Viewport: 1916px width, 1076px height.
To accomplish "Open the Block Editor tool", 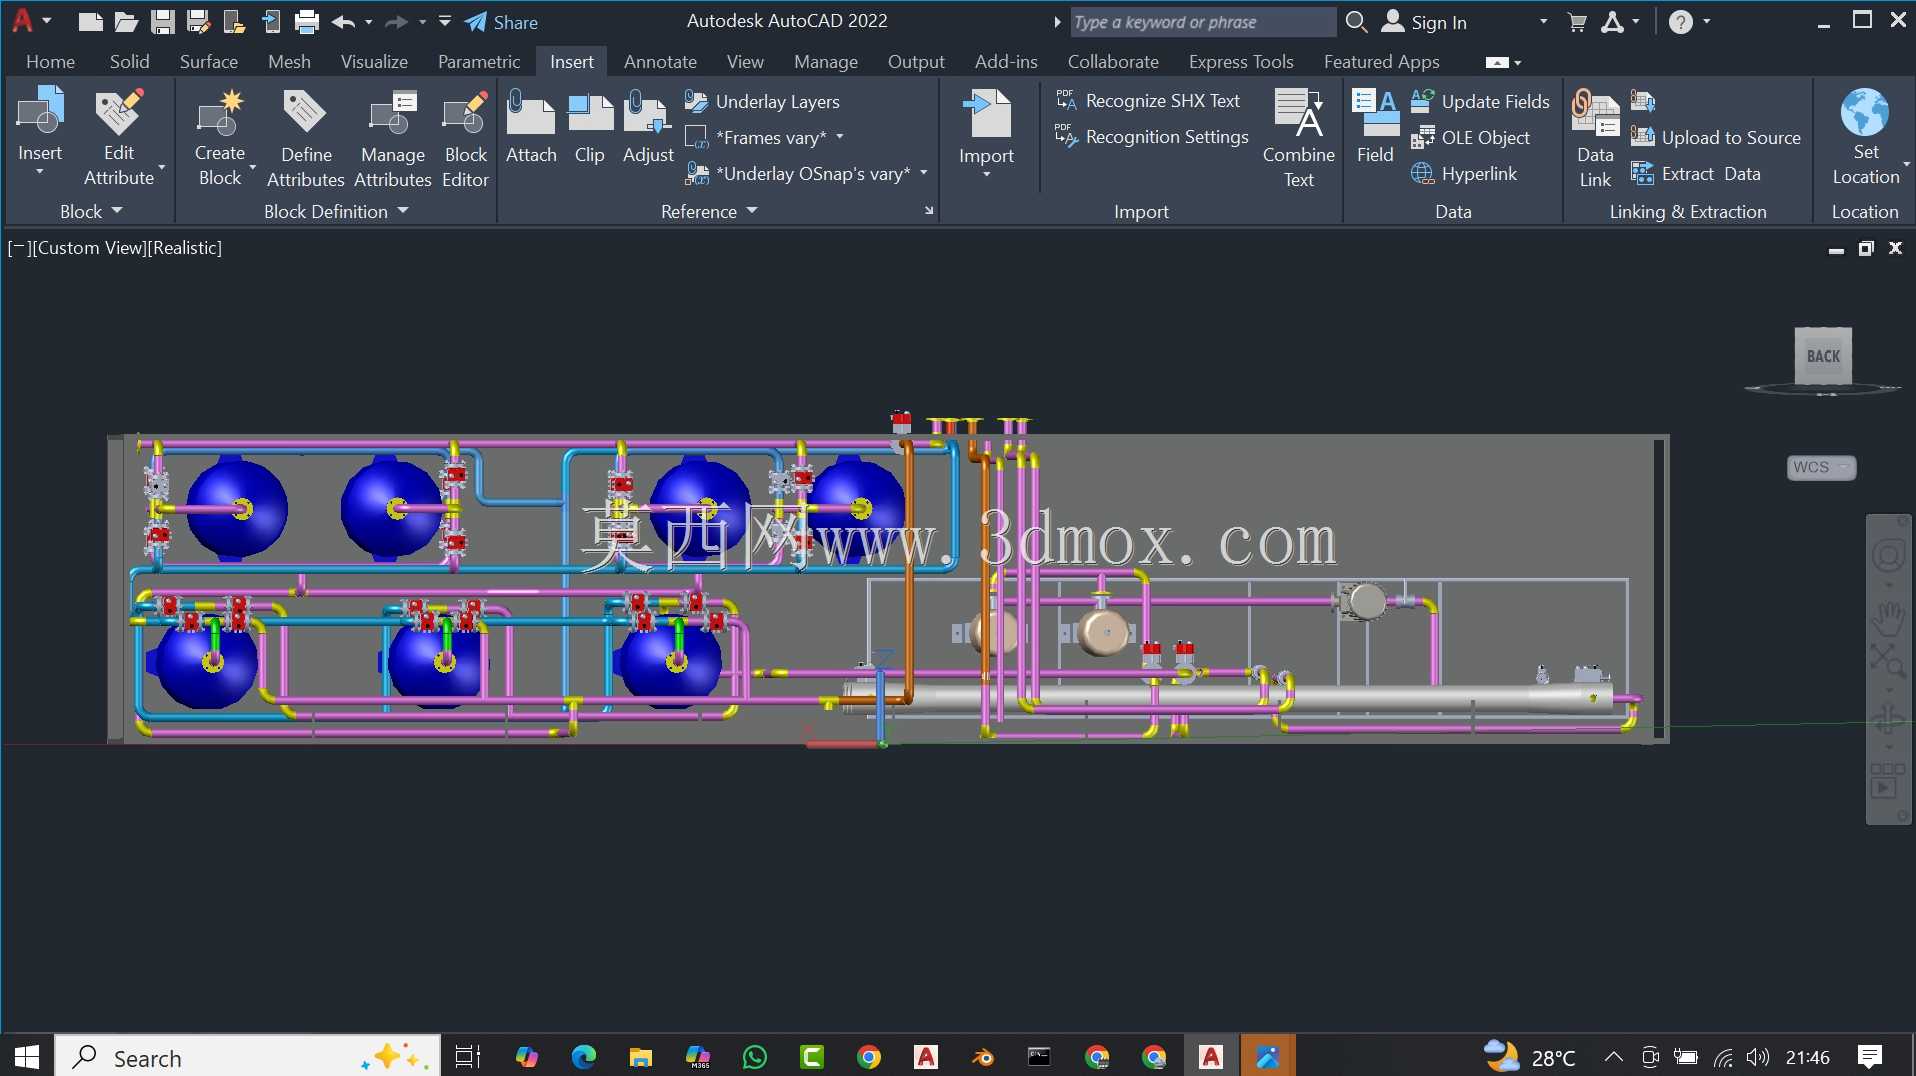I will (465, 139).
